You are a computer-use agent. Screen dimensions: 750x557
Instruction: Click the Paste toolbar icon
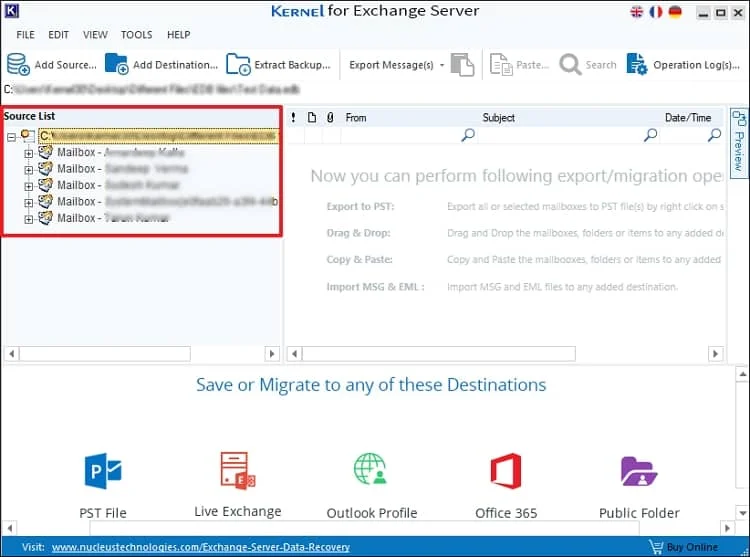coord(501,65)
